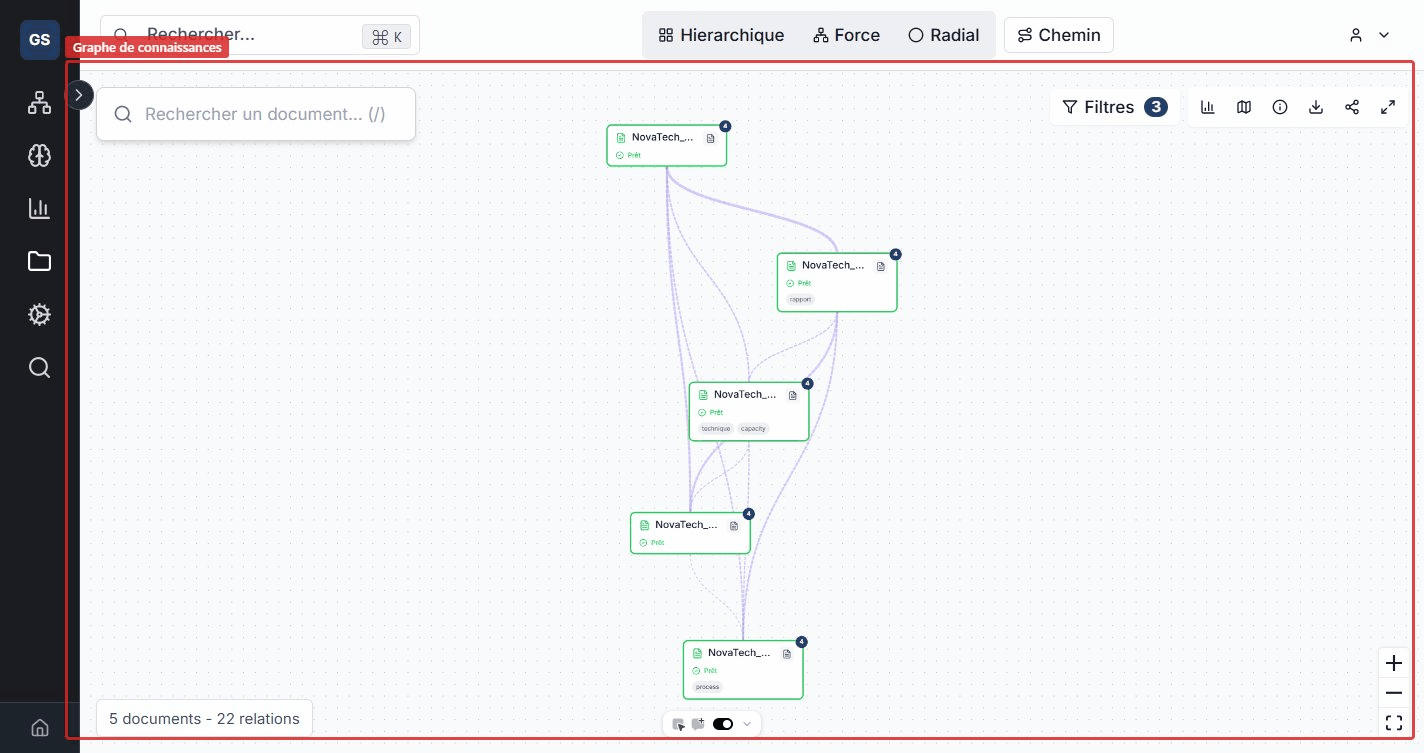Zoom in using the plus control
Screen dimensions: 1424x753
pos(1393,663)
